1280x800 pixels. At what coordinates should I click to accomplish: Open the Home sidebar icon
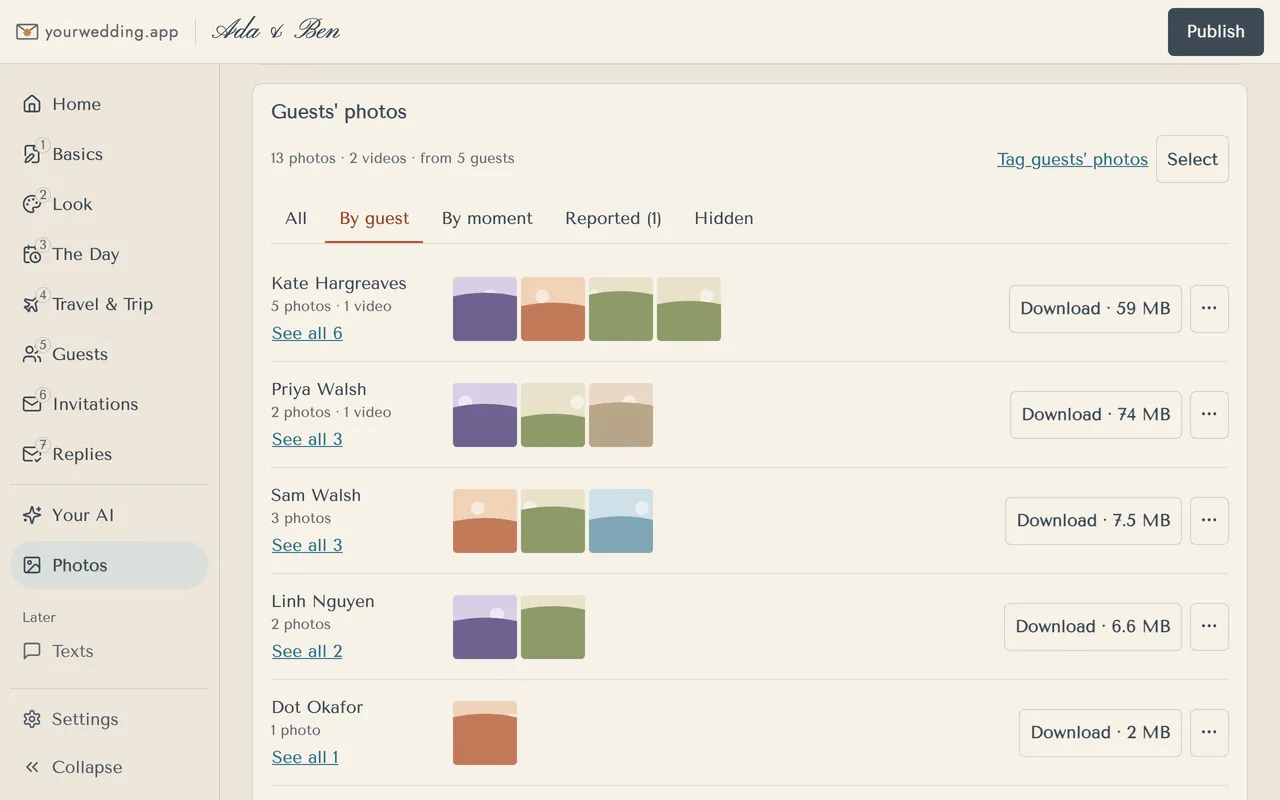pyautogui.click(x=32, y=104)
